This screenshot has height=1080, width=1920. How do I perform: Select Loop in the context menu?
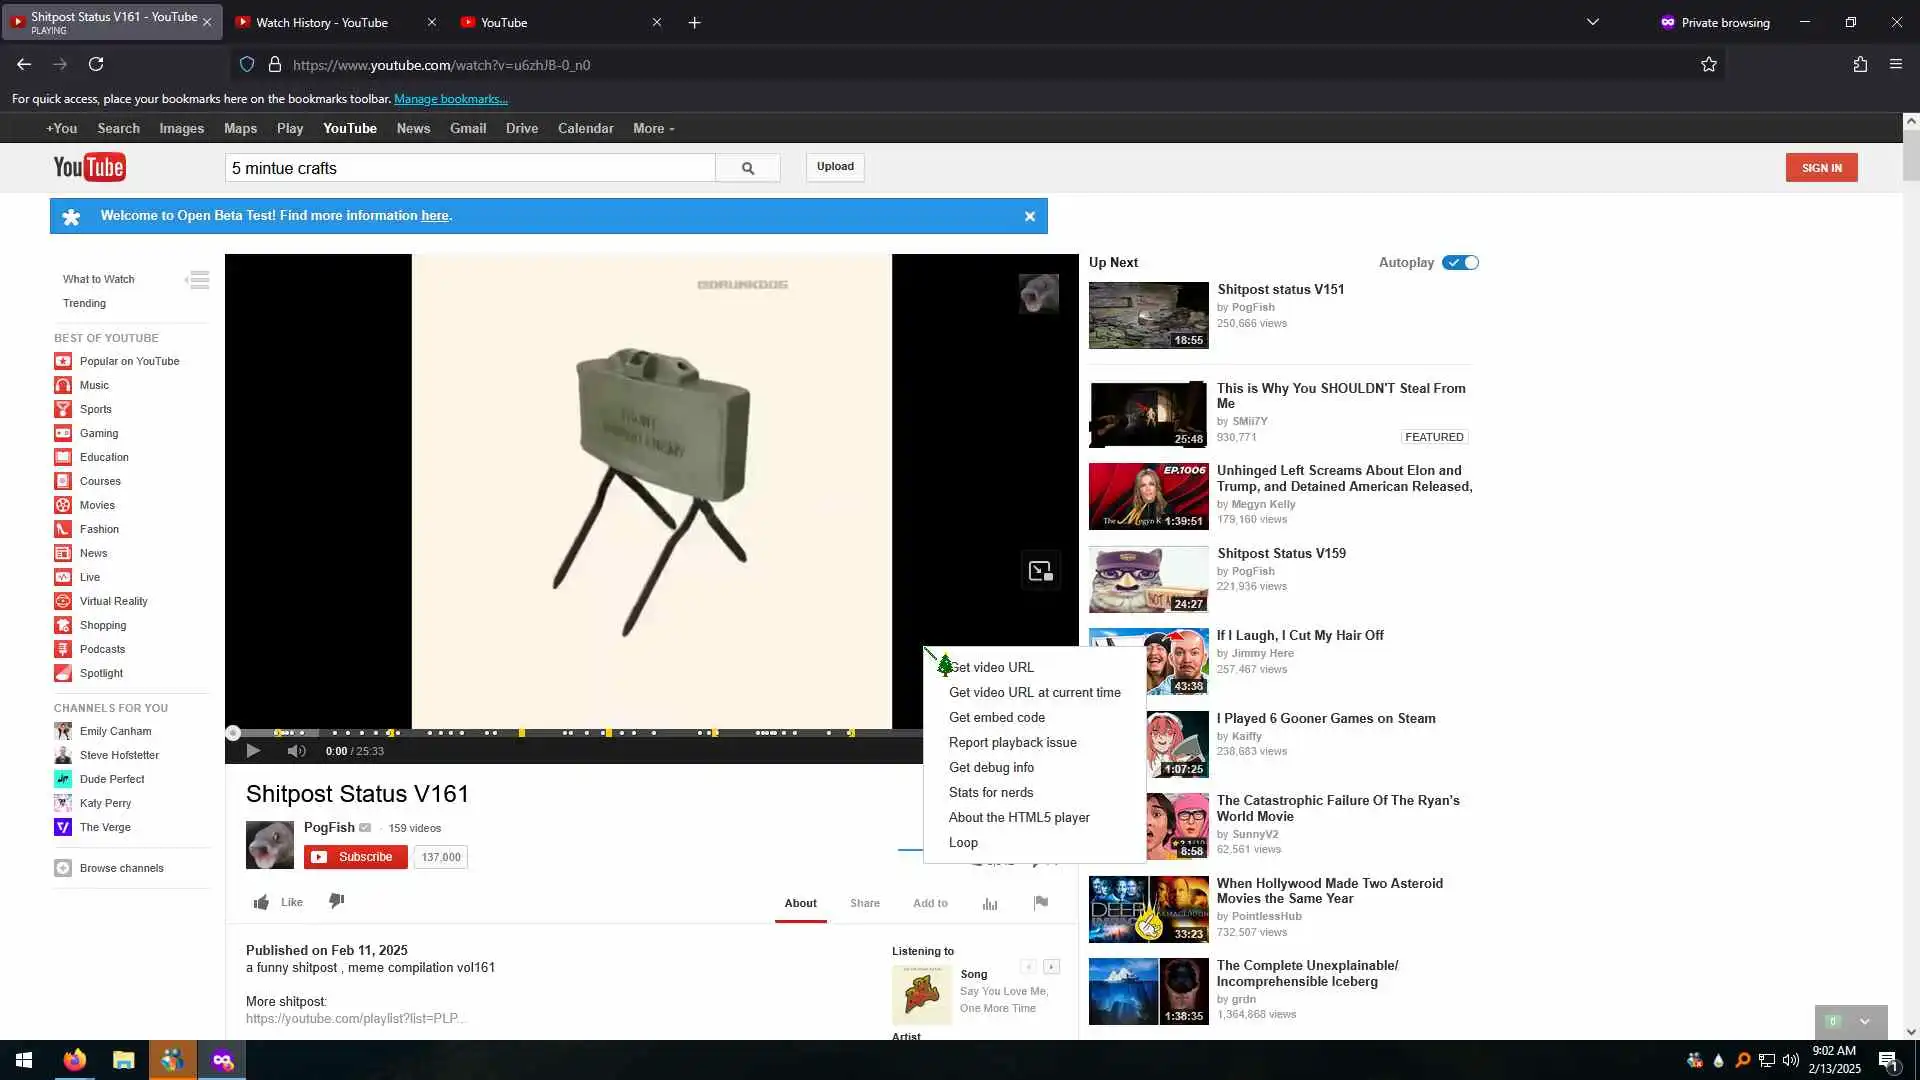pyautogui.click(x=963, y=843)
